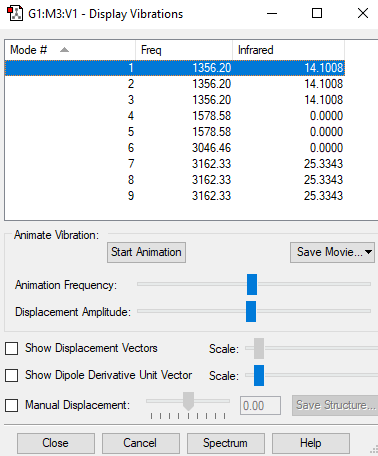Click the Animation Frequency slider handle
This screenshot has height=456, width=378.
click(x=252, y=284)
